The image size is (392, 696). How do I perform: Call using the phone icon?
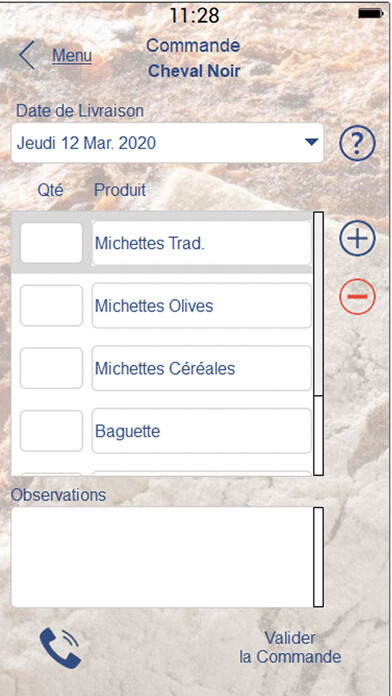pyautogui.click(x=60, y=648)
